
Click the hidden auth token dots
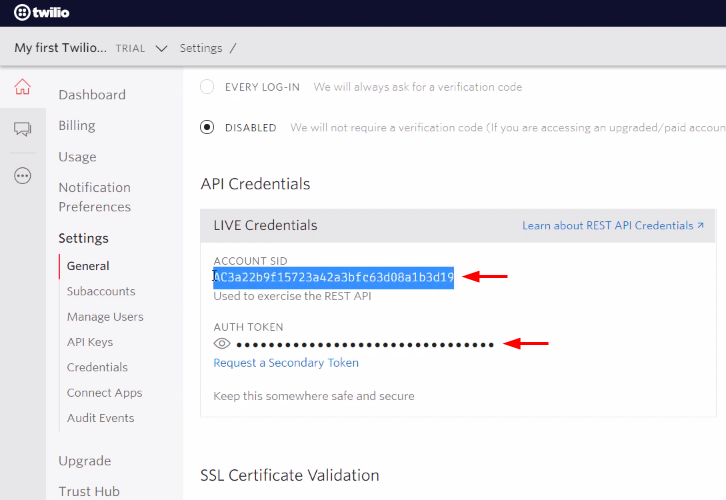pyautogui.click(x=365, y=344)
